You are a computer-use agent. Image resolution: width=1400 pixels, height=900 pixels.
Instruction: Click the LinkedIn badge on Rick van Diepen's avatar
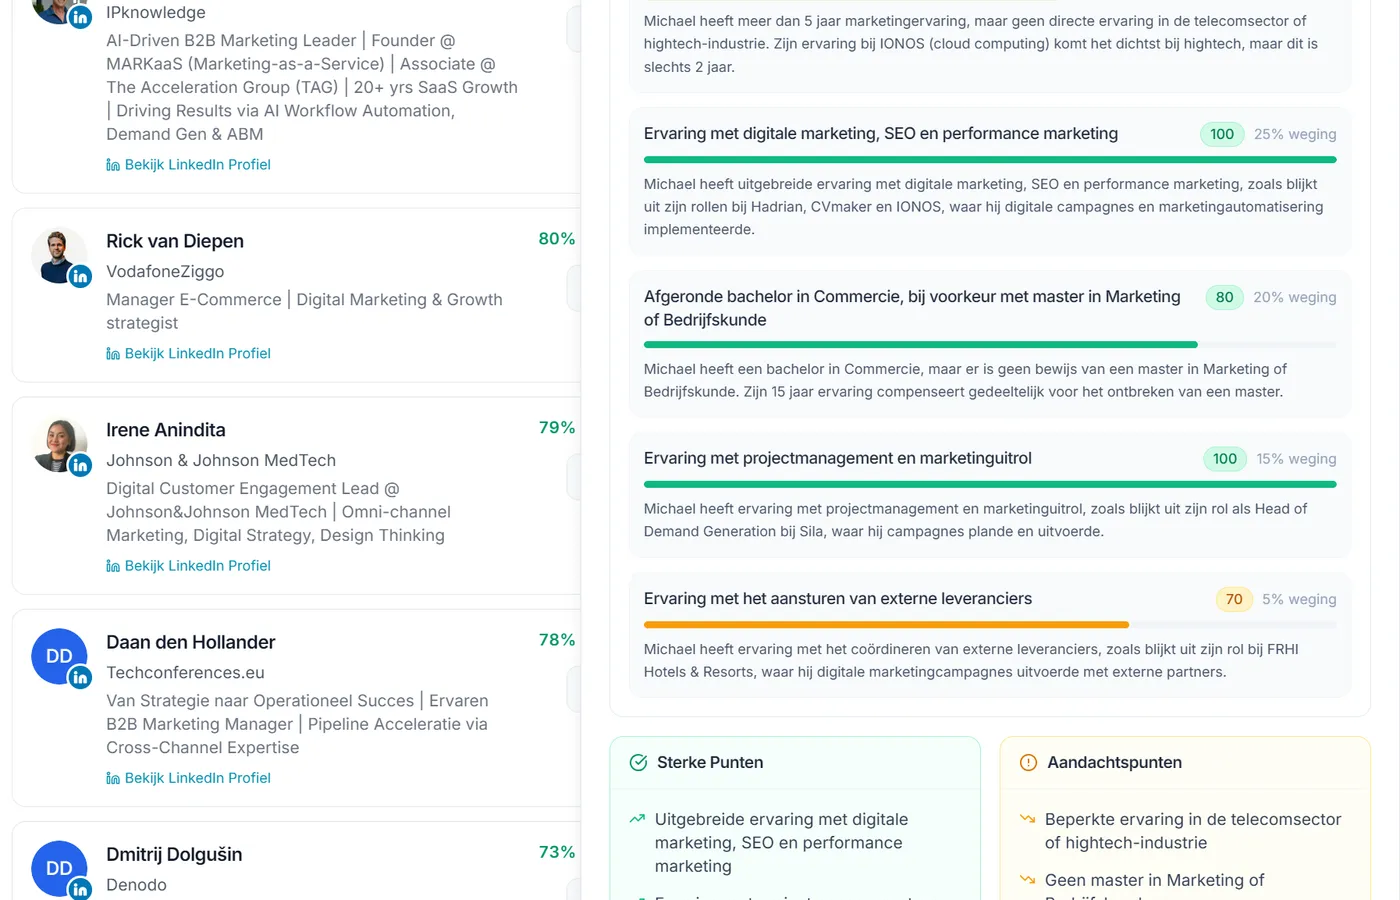coord(80,276)
